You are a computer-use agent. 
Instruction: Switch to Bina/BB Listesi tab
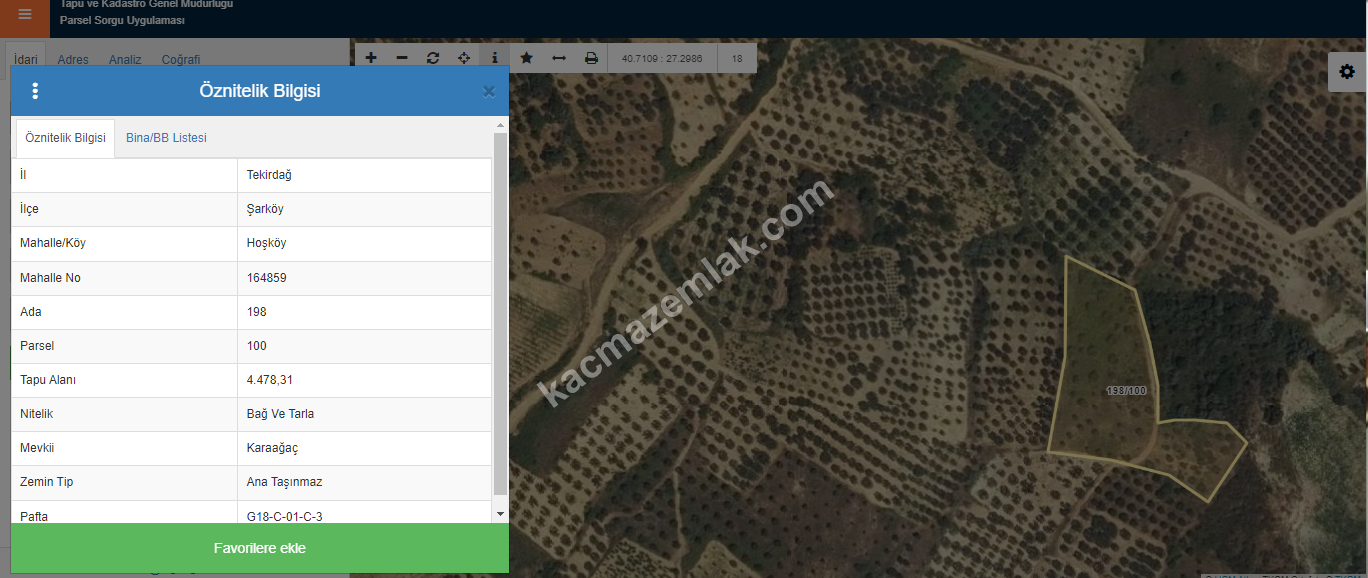(x=166, y=138)
